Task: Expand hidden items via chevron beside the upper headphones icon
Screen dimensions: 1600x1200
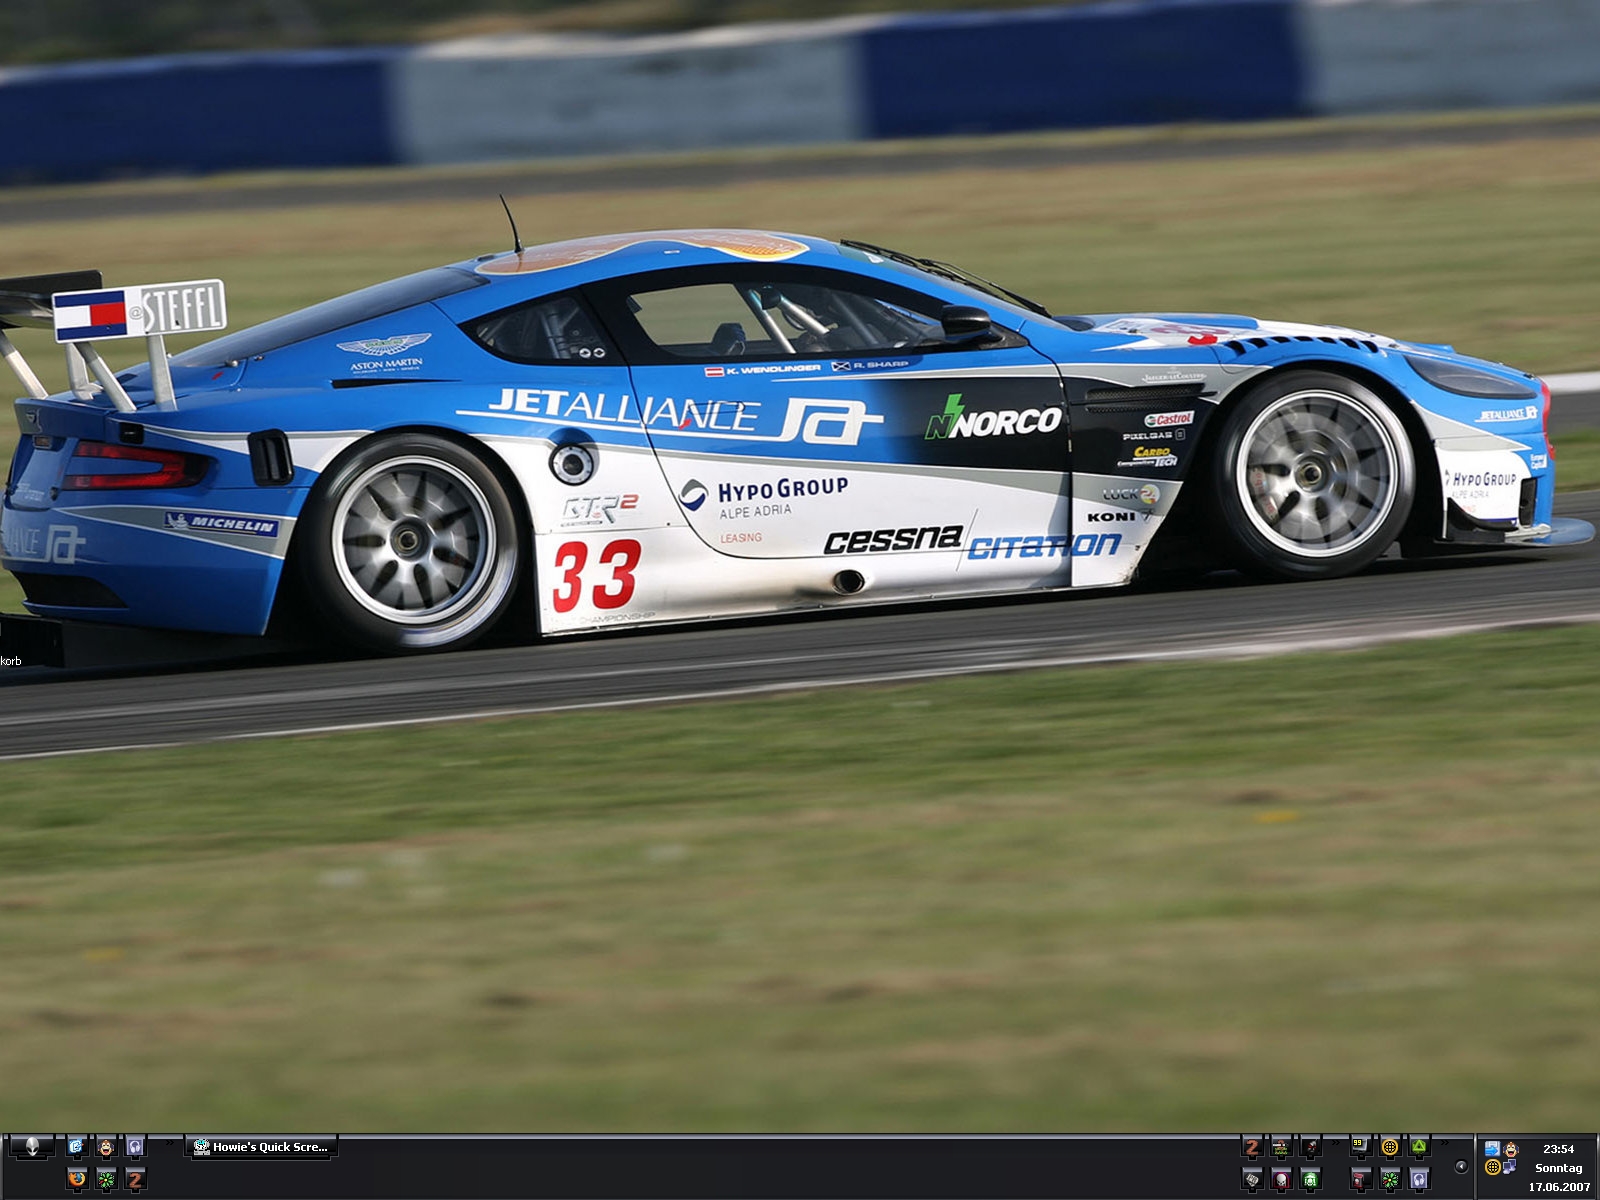Action: pos(168,1143)
